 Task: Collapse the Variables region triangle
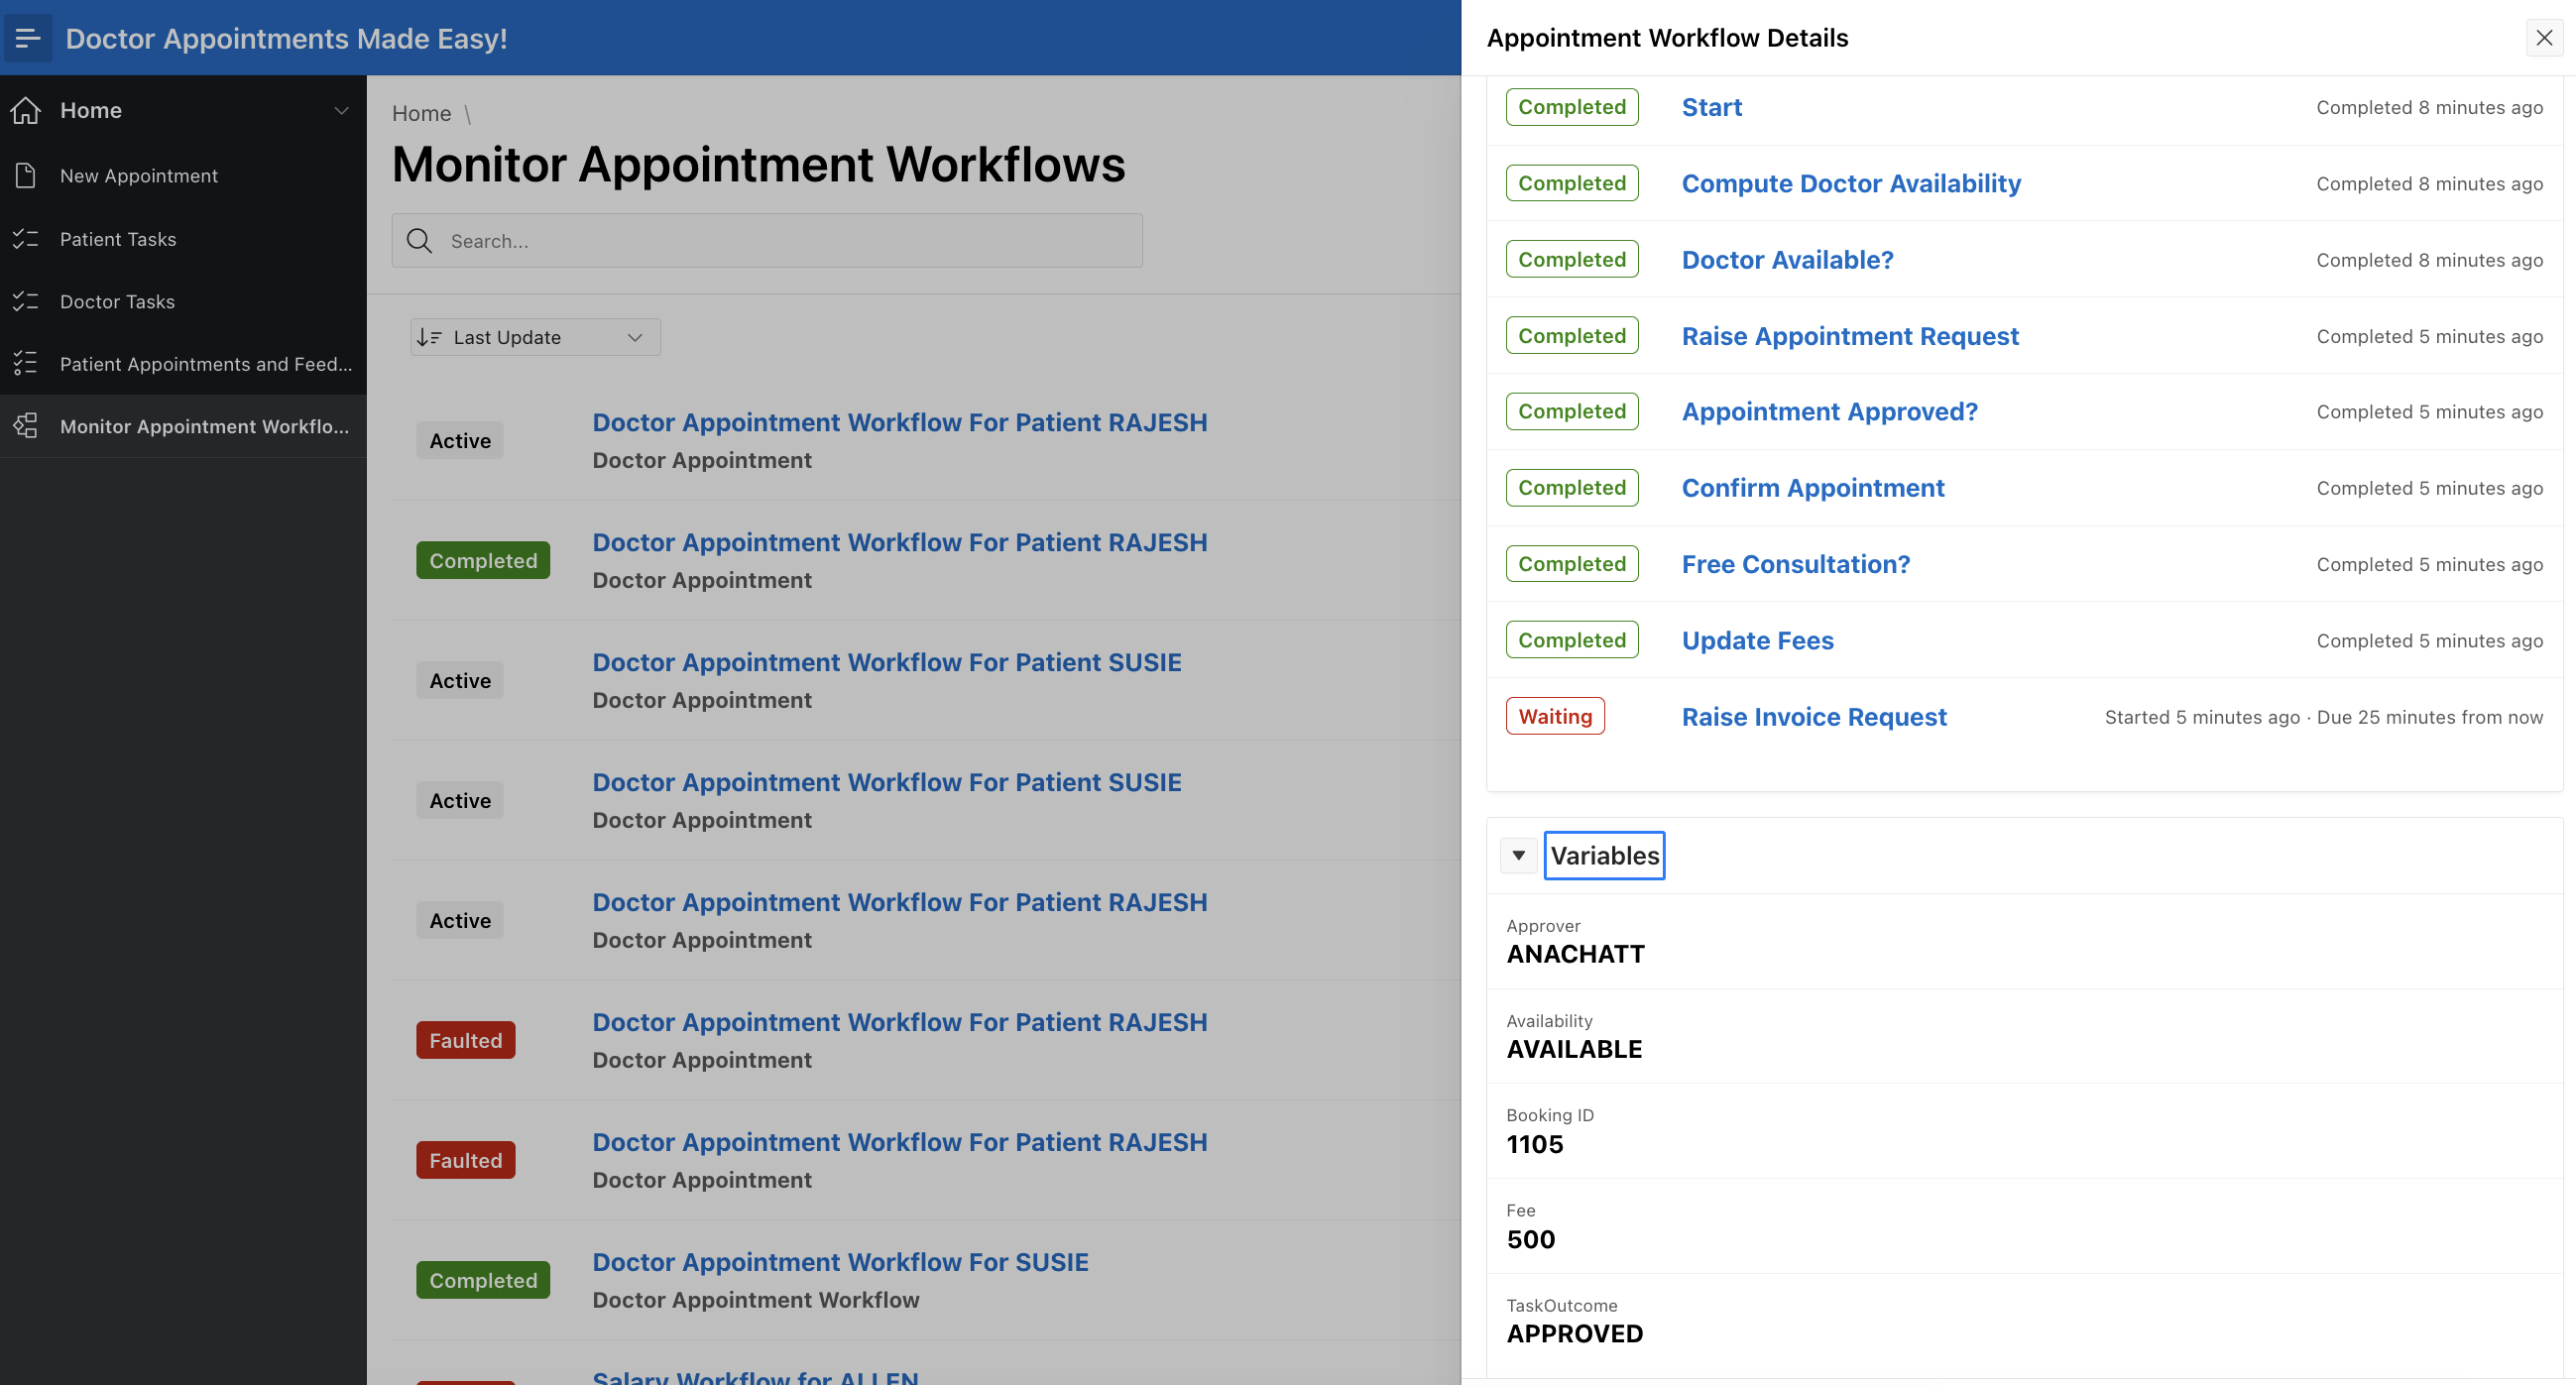tap(1518, 855)
